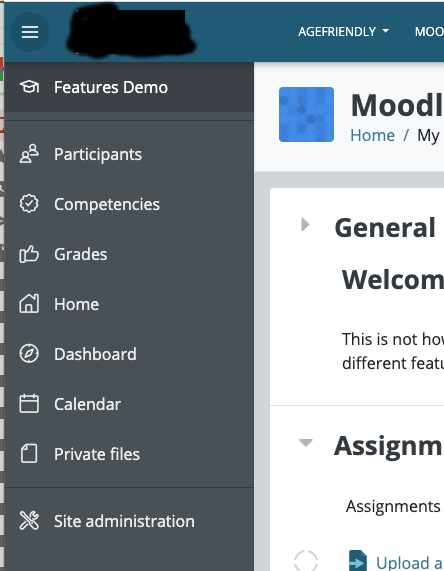
Task: Toggle the completion circle beside Upload activity
Action: pyautogui.click(x=306, y=561)
